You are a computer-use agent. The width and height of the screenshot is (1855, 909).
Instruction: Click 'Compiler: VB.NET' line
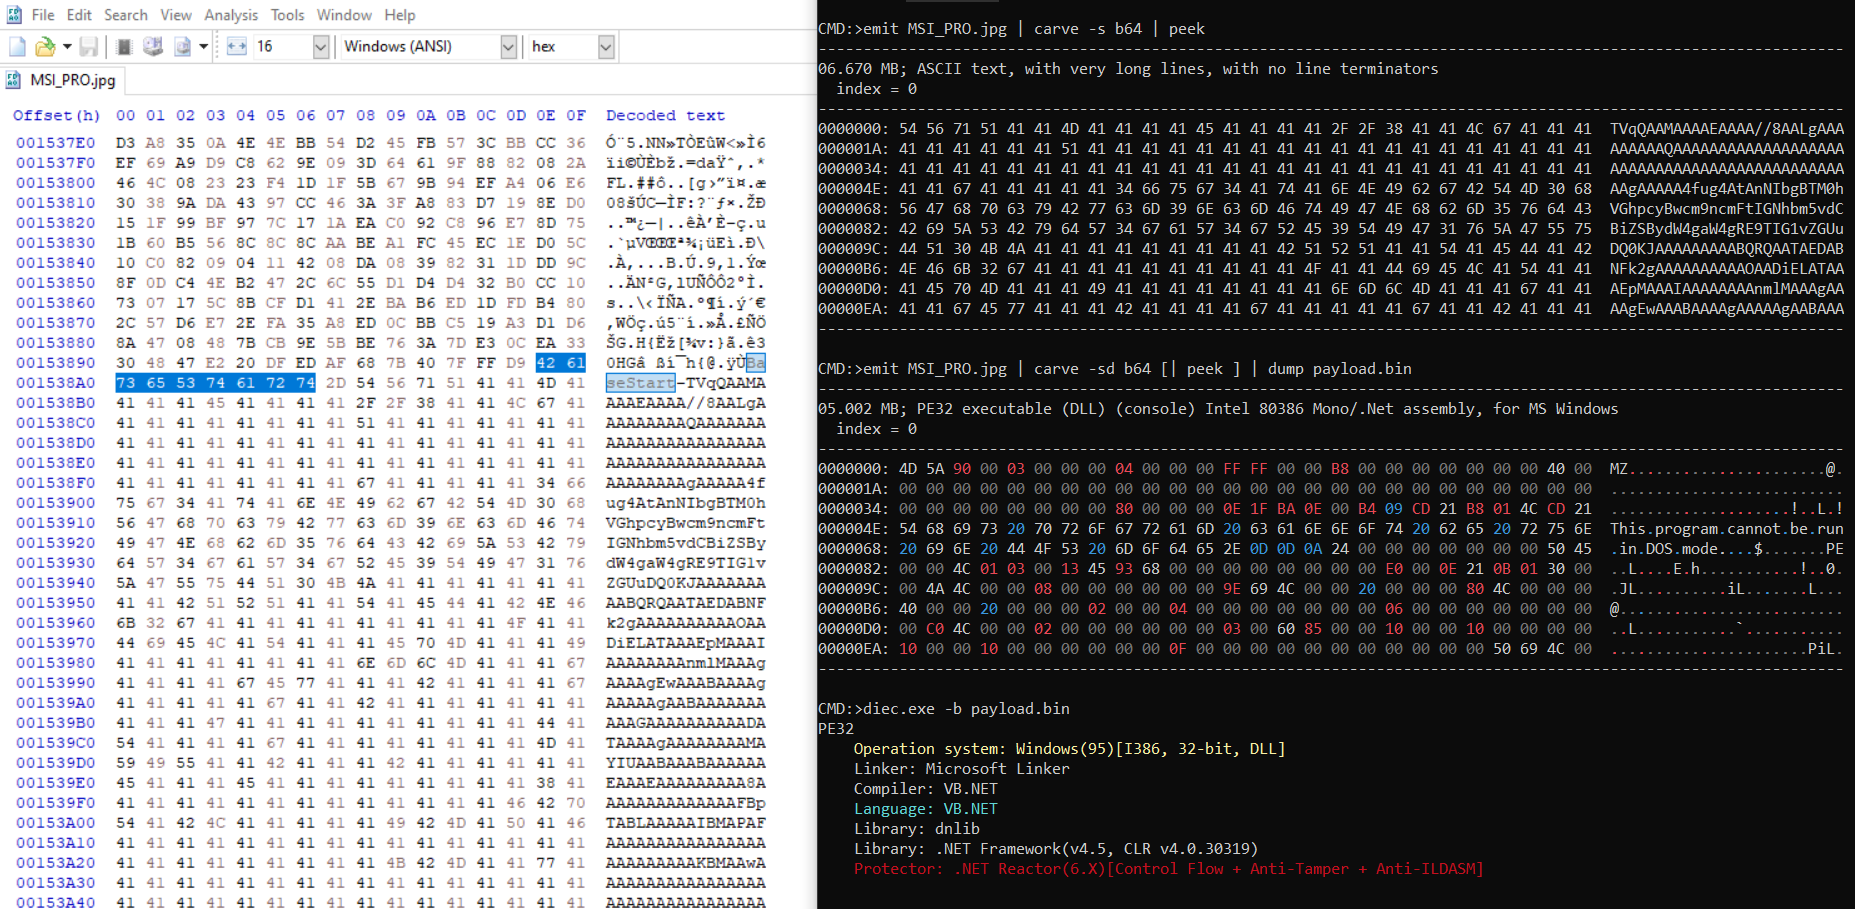click(x=925, y=789)
